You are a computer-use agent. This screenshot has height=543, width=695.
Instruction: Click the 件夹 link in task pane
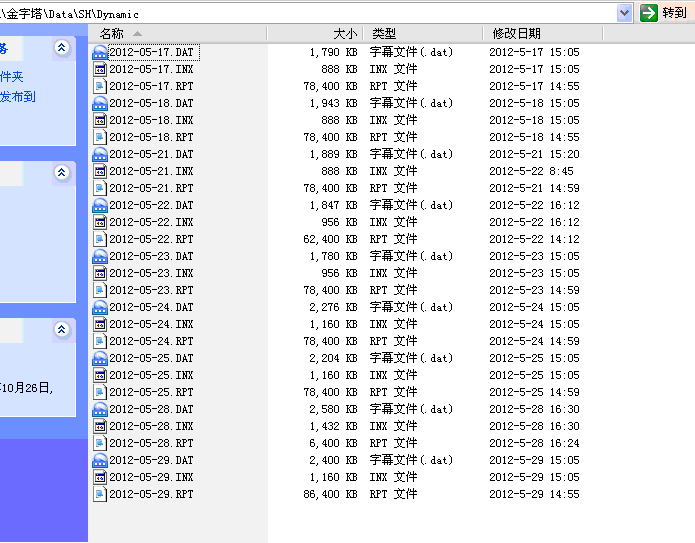12,77
